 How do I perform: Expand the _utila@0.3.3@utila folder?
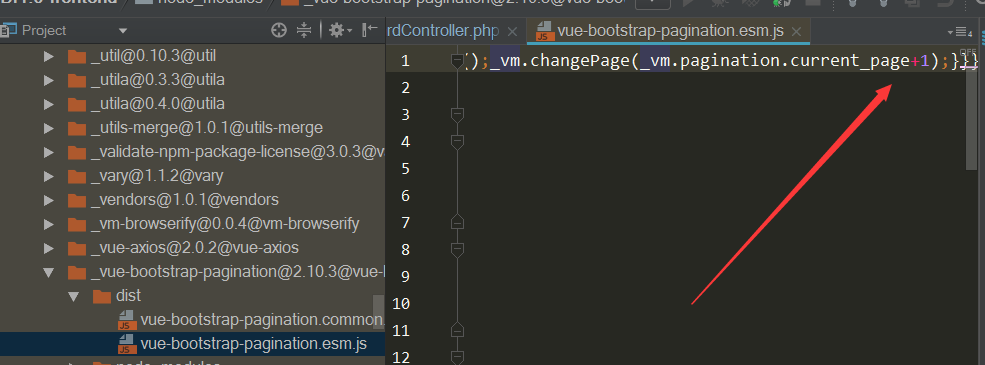pos(48,80)
